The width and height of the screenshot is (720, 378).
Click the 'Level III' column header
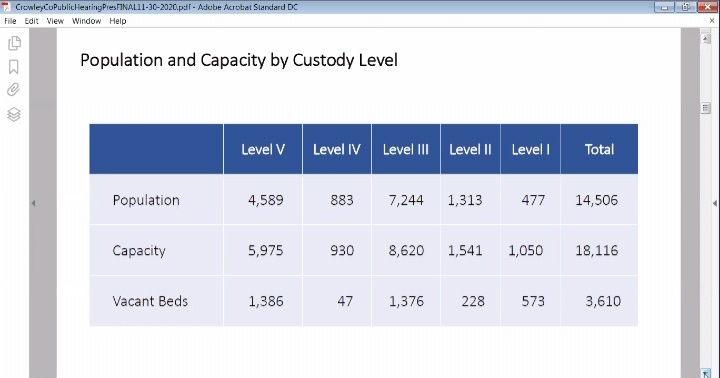[405, 149]
